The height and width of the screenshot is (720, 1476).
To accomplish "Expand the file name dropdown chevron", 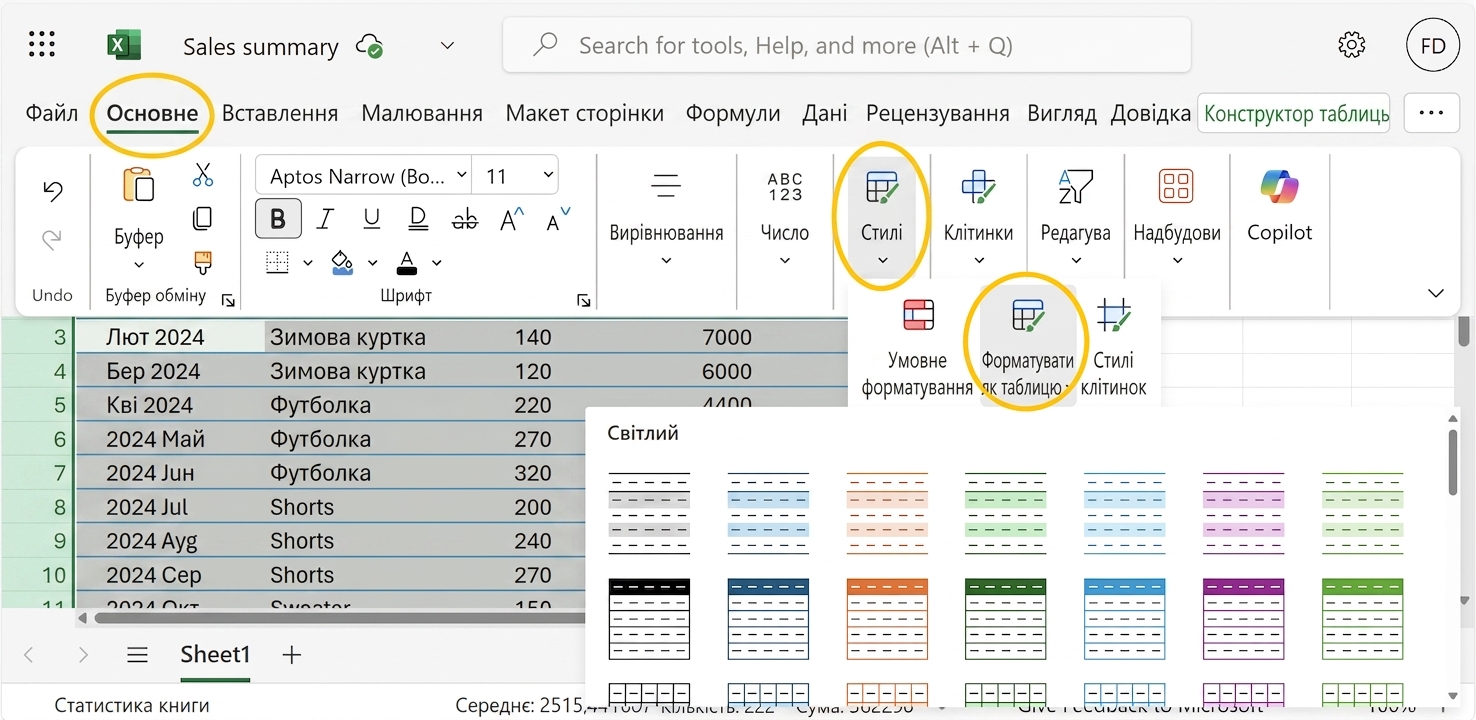I will 448,45.
